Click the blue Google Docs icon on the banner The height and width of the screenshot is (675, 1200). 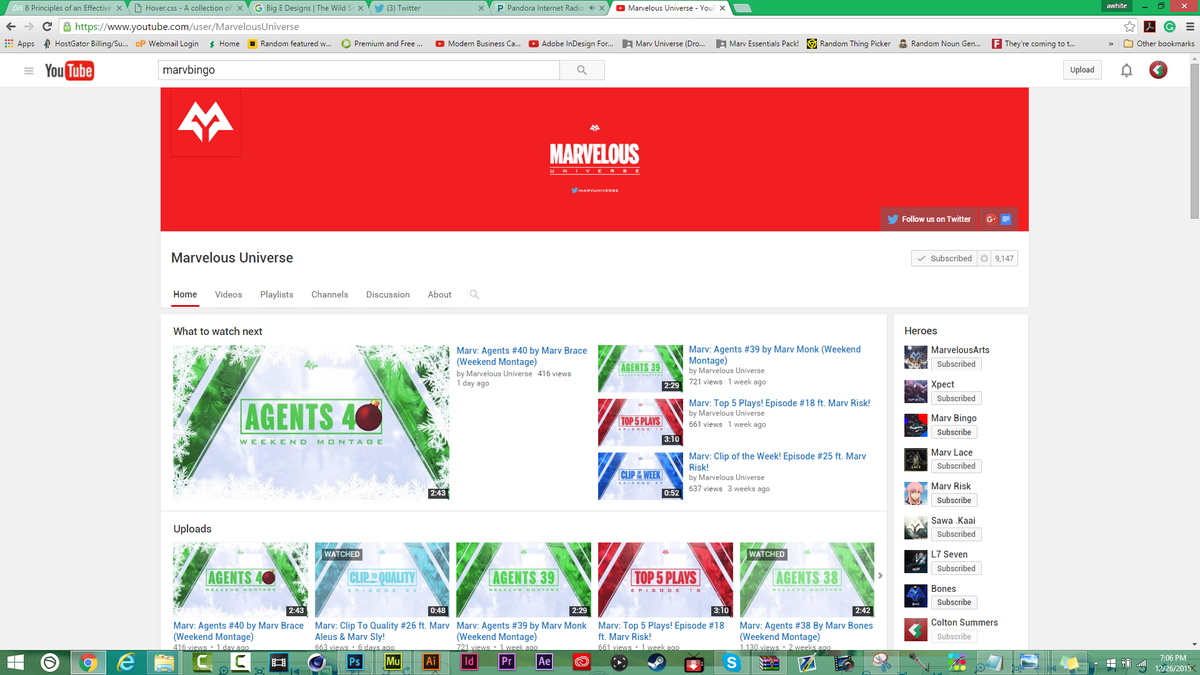(1007, 219)
